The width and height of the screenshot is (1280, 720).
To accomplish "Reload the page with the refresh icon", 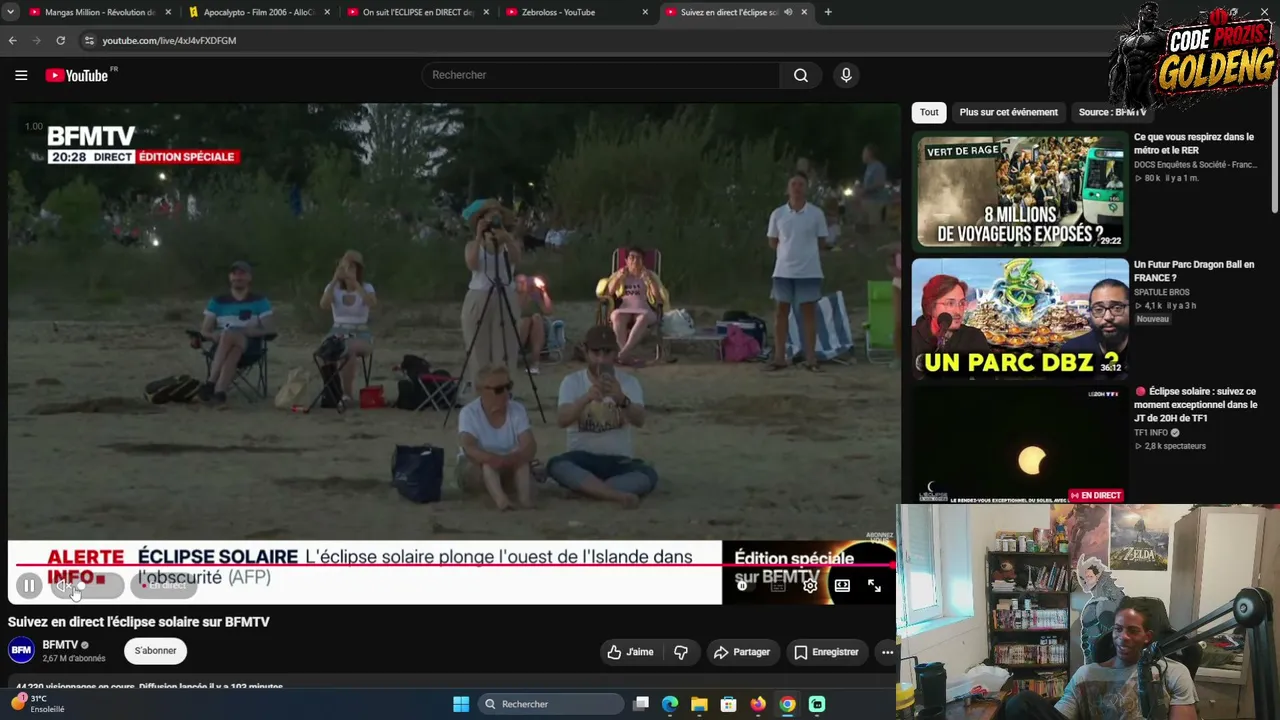I will [60, 40].
